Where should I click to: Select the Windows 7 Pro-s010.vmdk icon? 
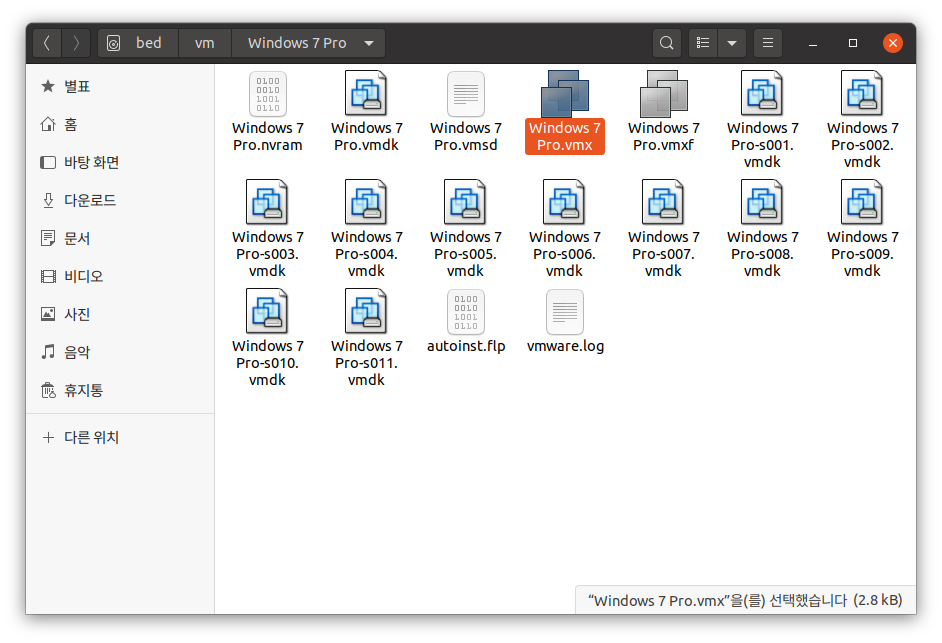(x=267, y=311)
